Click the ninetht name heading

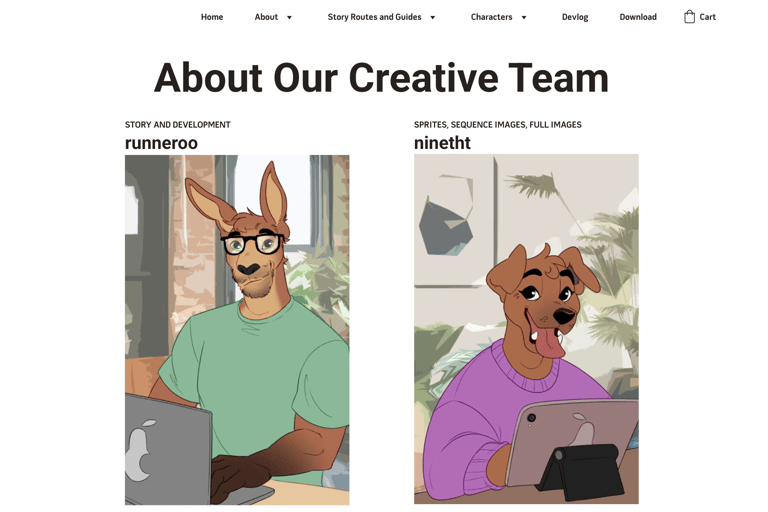(x=442, y=143)
